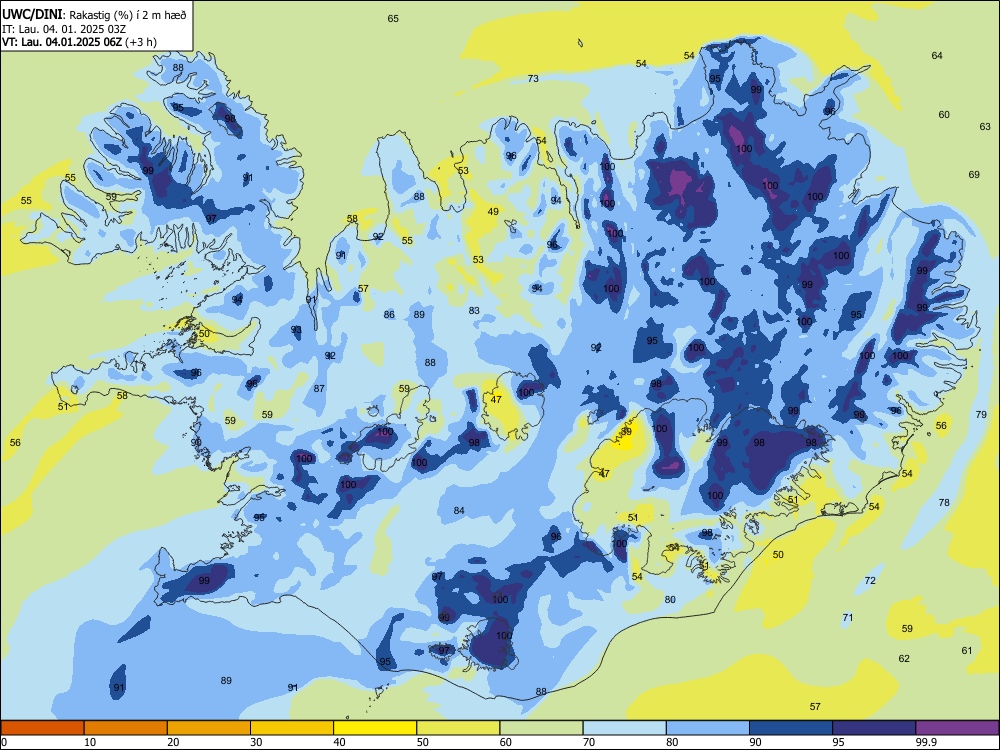
Task: Click the '84' humidity value on the map
Action: click(459, 510)
